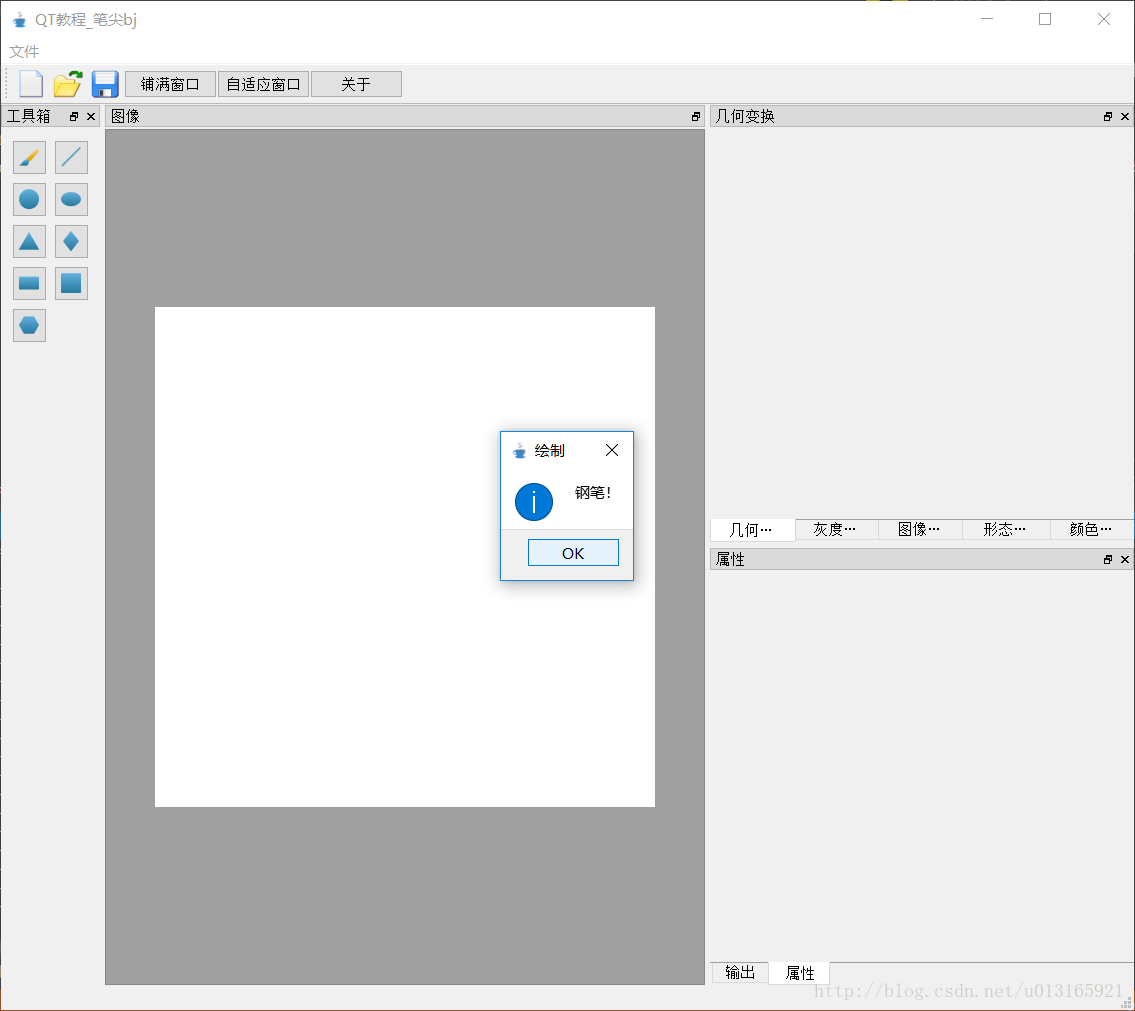Switch to the 形态… tab
1135x1011 pixels.
1006,529
